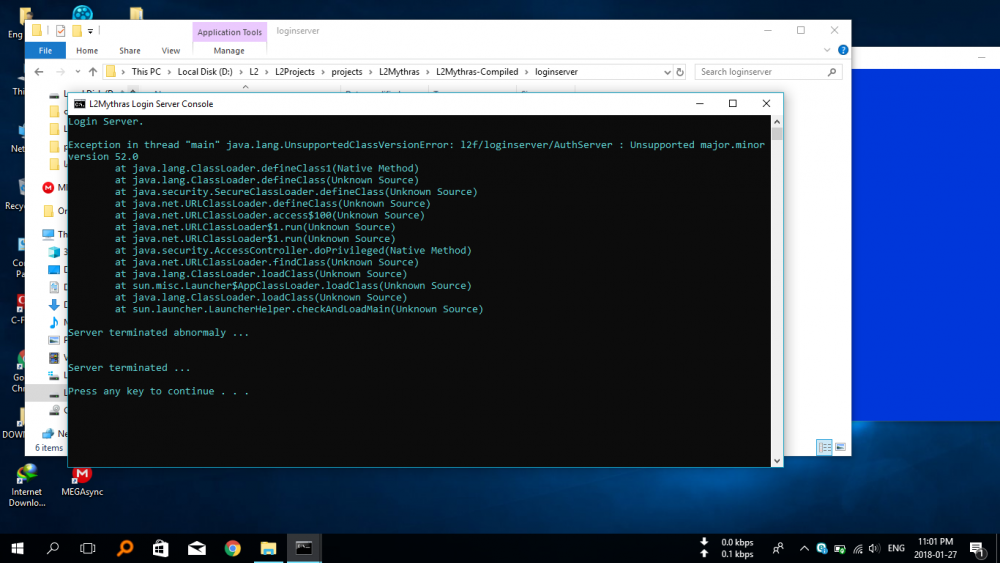
Task: Open MEGAsync desktop shortcut
Action: [82, 476]
